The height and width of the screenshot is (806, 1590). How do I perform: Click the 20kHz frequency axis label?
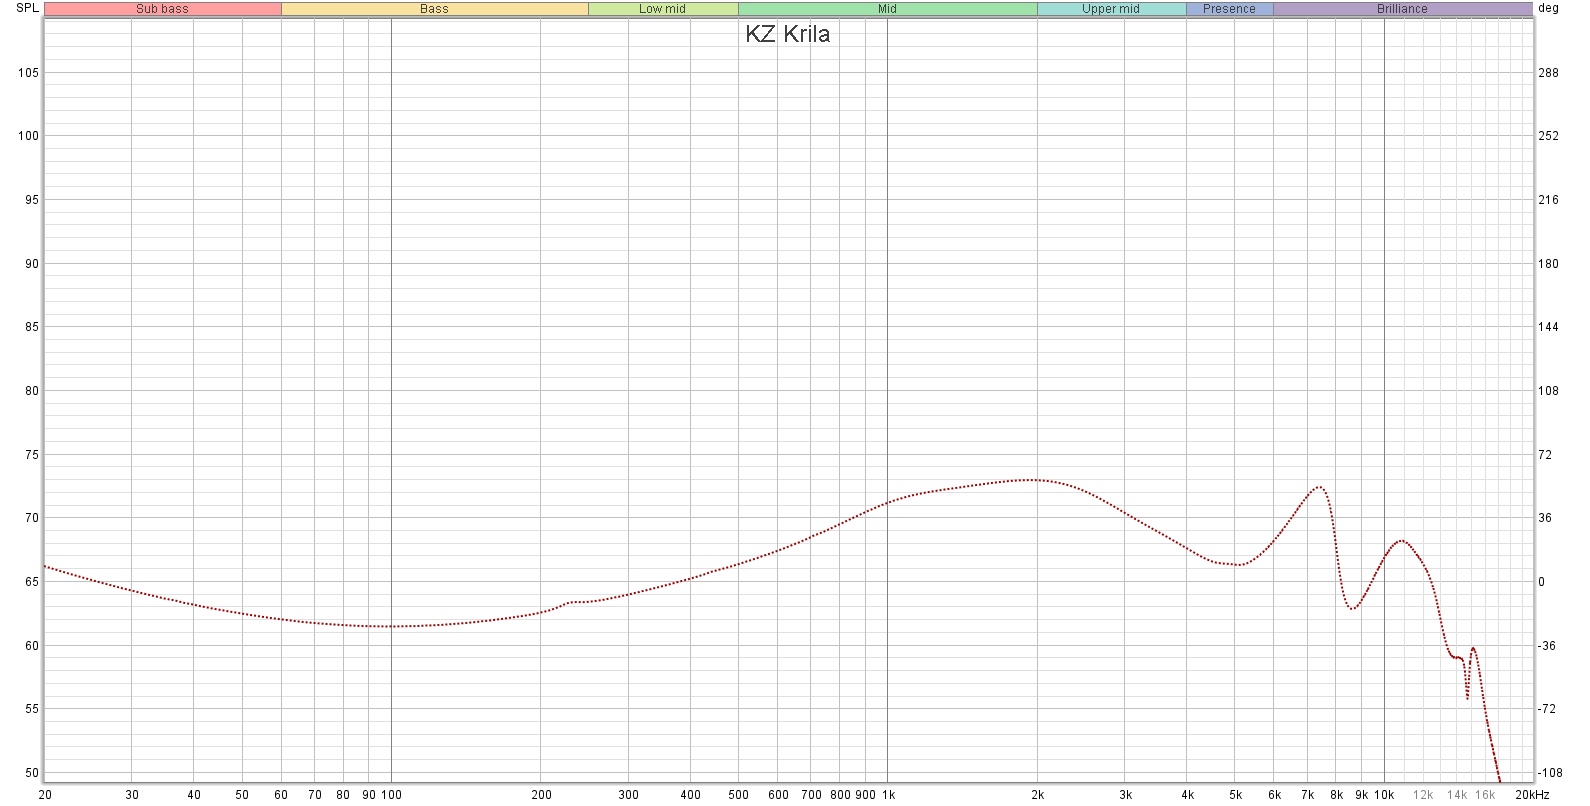[x=1532, y=795]
